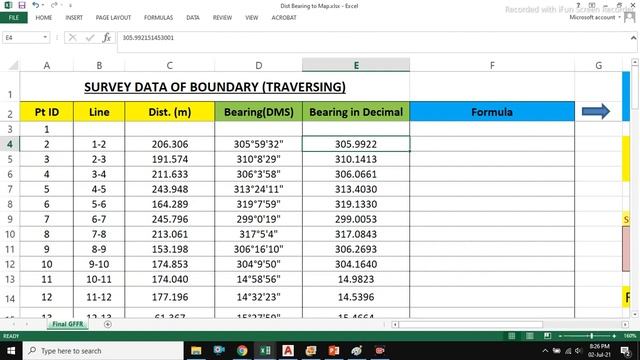640x360 pixels.
Task: Open the notification center icon
Action: [625, 351]
